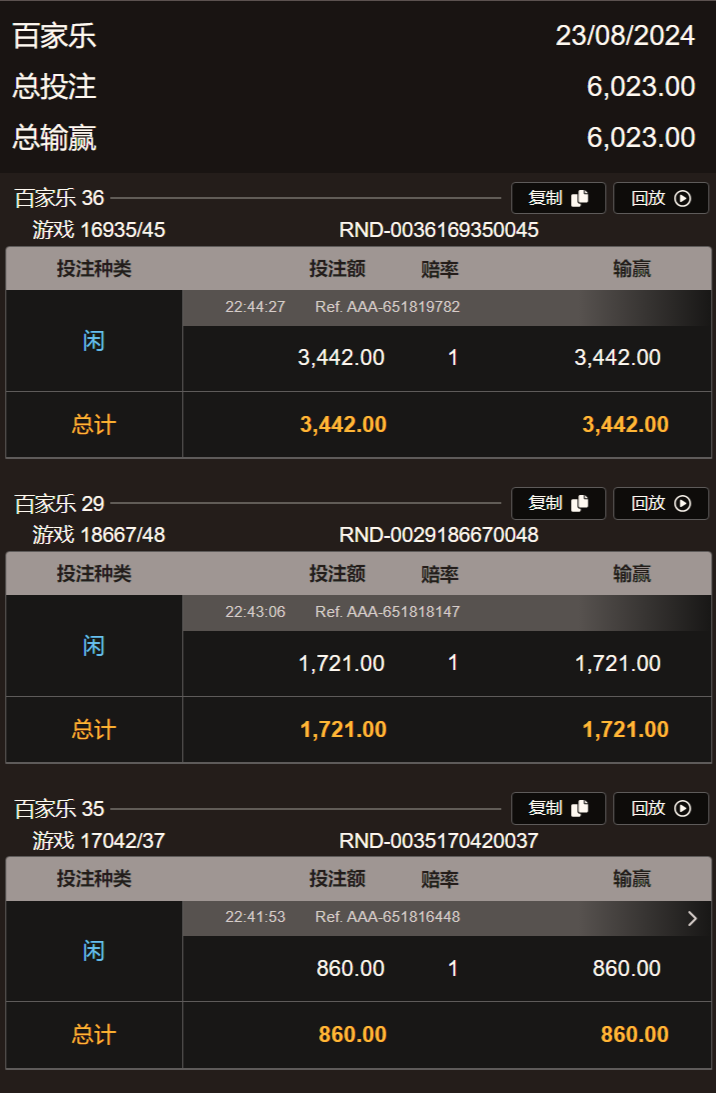The width and height of the screenshot is (716, 1093).
Task: Click round ID RND-0035170420037
Action: point(439,840)
